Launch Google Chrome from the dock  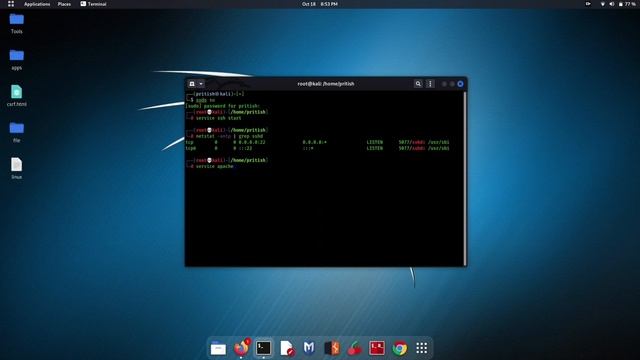[x=400, y=348]
